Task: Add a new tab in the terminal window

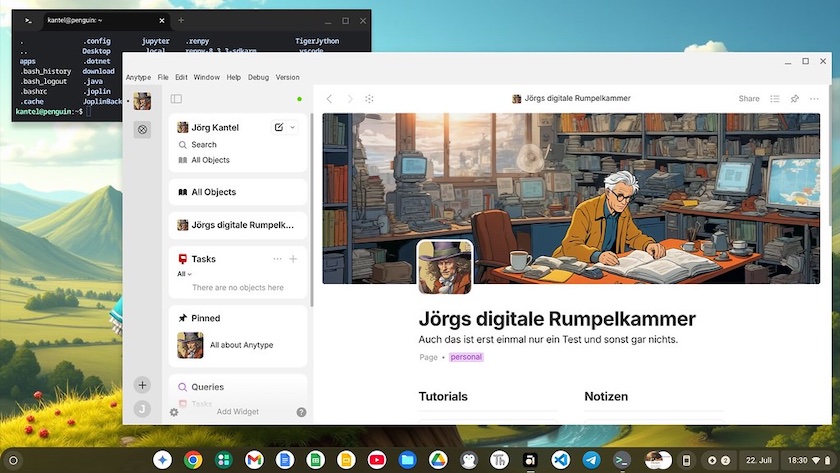Action: click(181, 20)
